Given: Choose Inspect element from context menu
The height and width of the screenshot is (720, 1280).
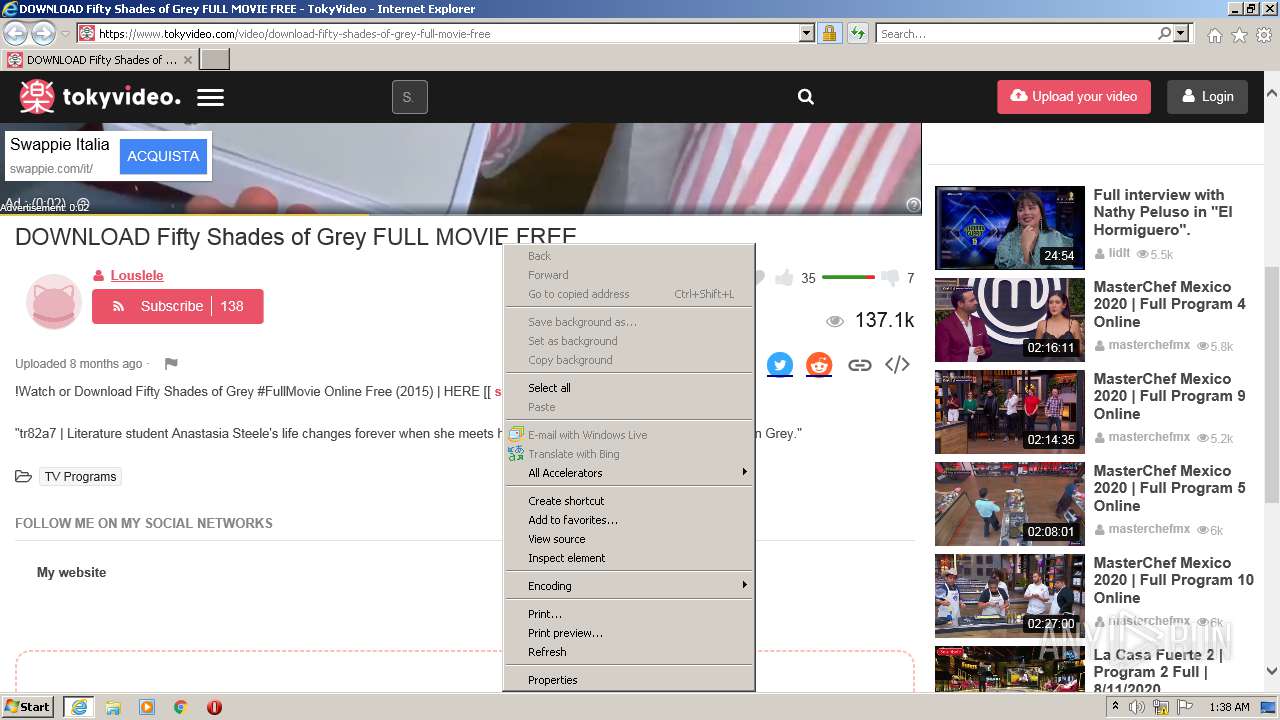Looking at the screenshot, I should 629,558.
